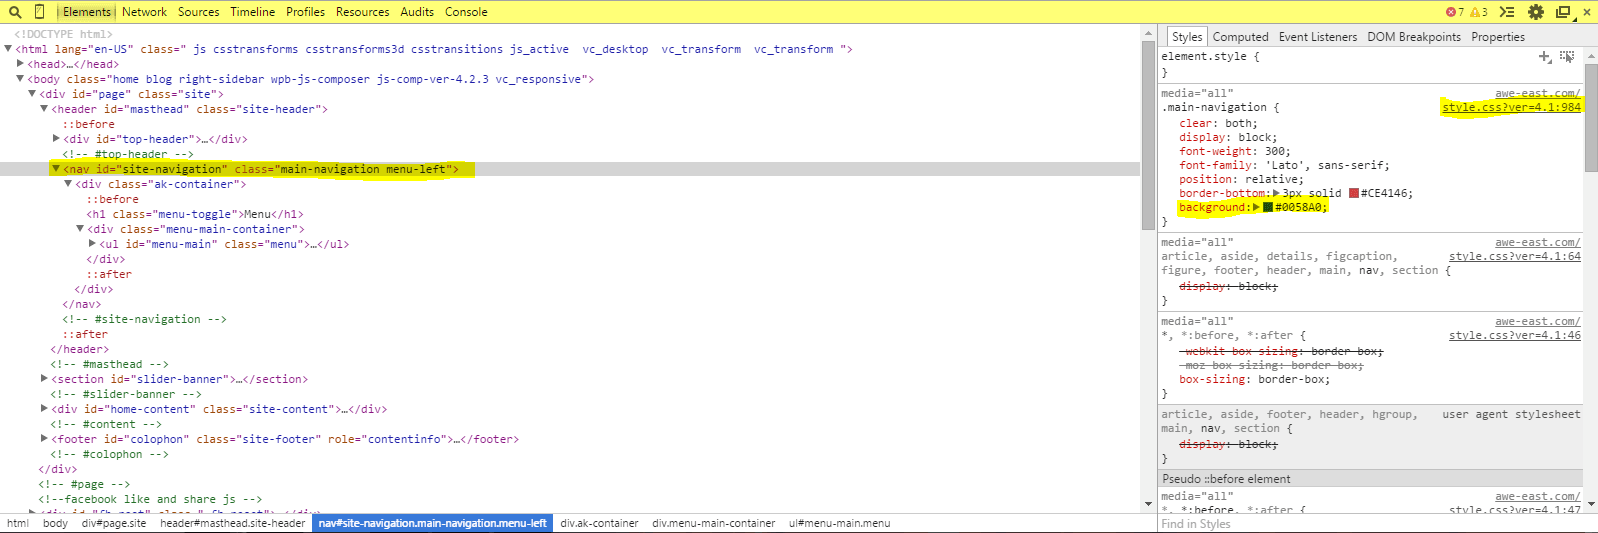Switch to the Timeline panel
Image resolution: width=1598 pixels, height=533 pixels.
point(252,12)
